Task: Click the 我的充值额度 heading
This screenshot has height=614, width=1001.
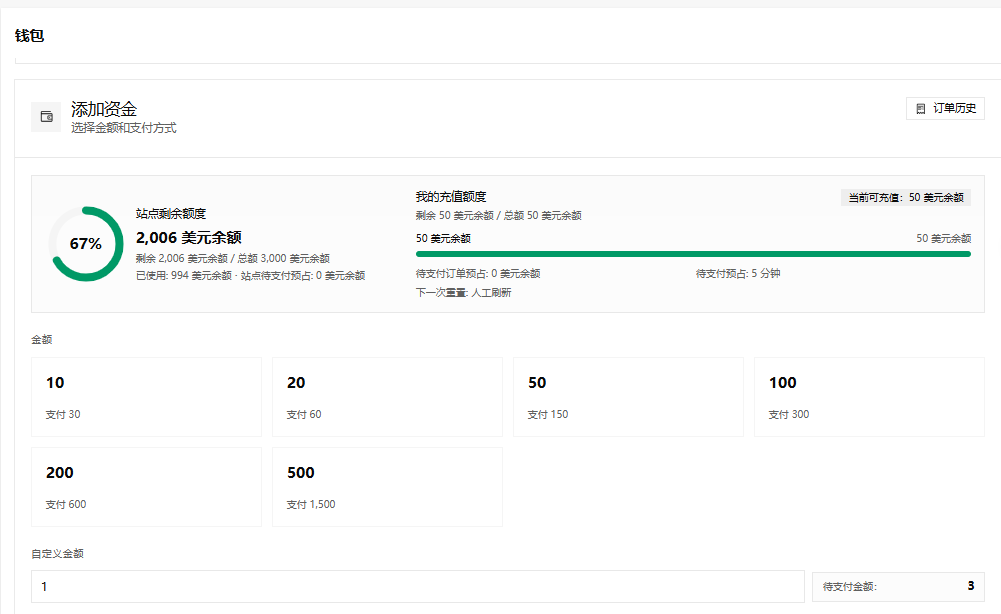Action: (x=451, y=197)
